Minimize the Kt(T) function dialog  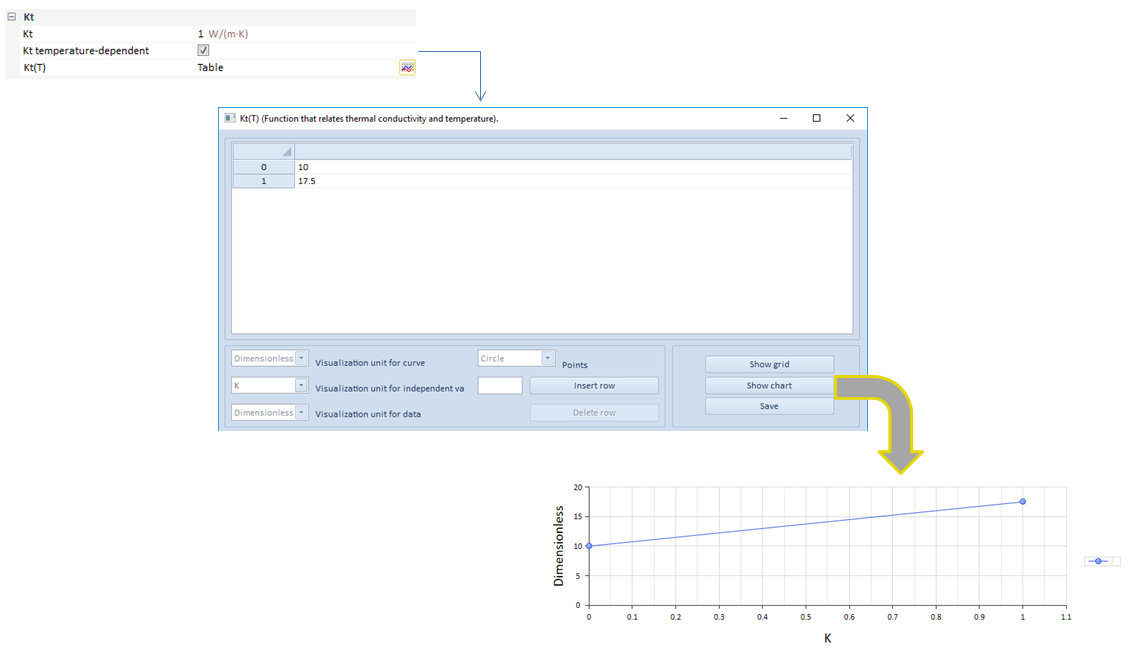(782, 118)
